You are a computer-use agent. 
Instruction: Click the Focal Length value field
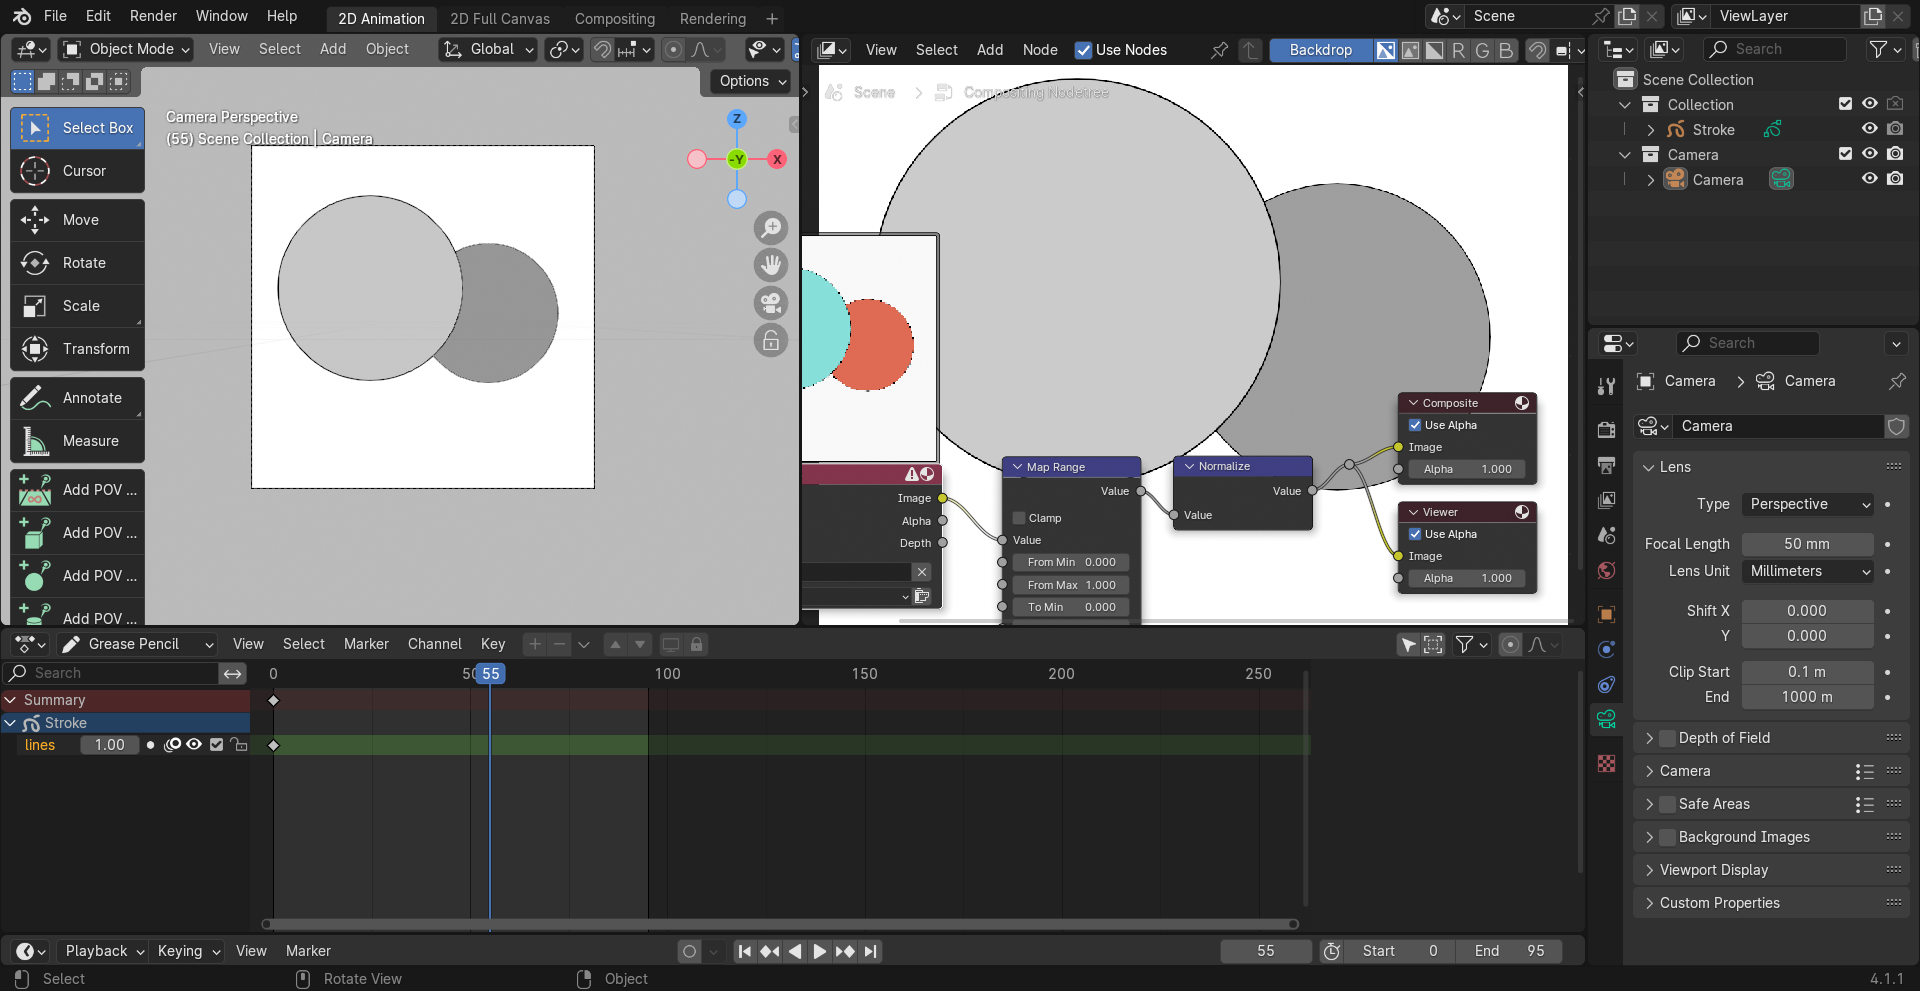coord(1807,544)
